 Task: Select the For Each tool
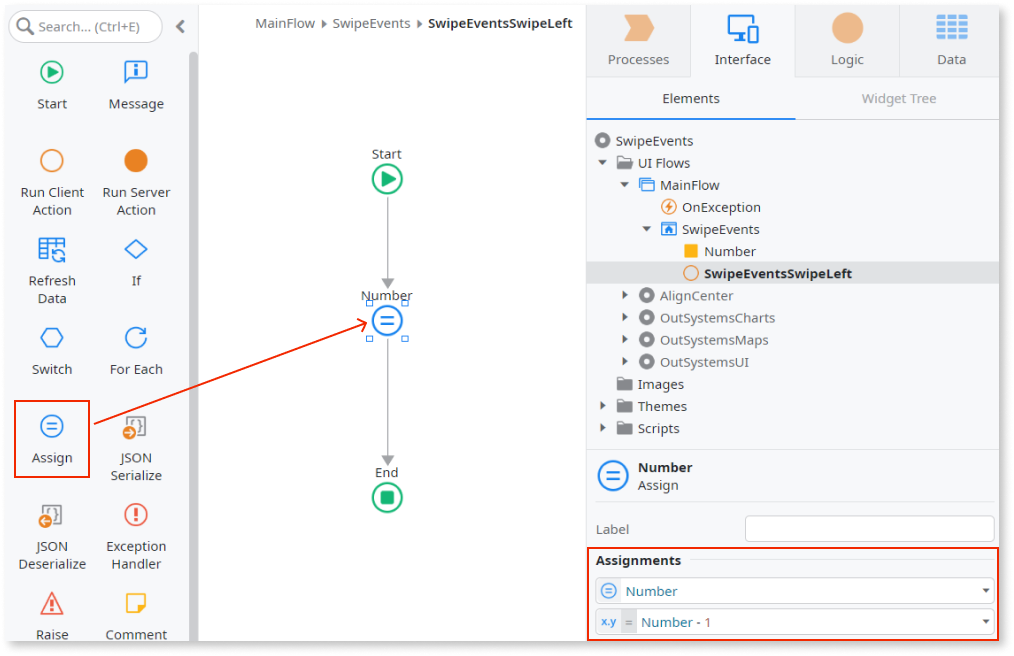pos(135,350)
